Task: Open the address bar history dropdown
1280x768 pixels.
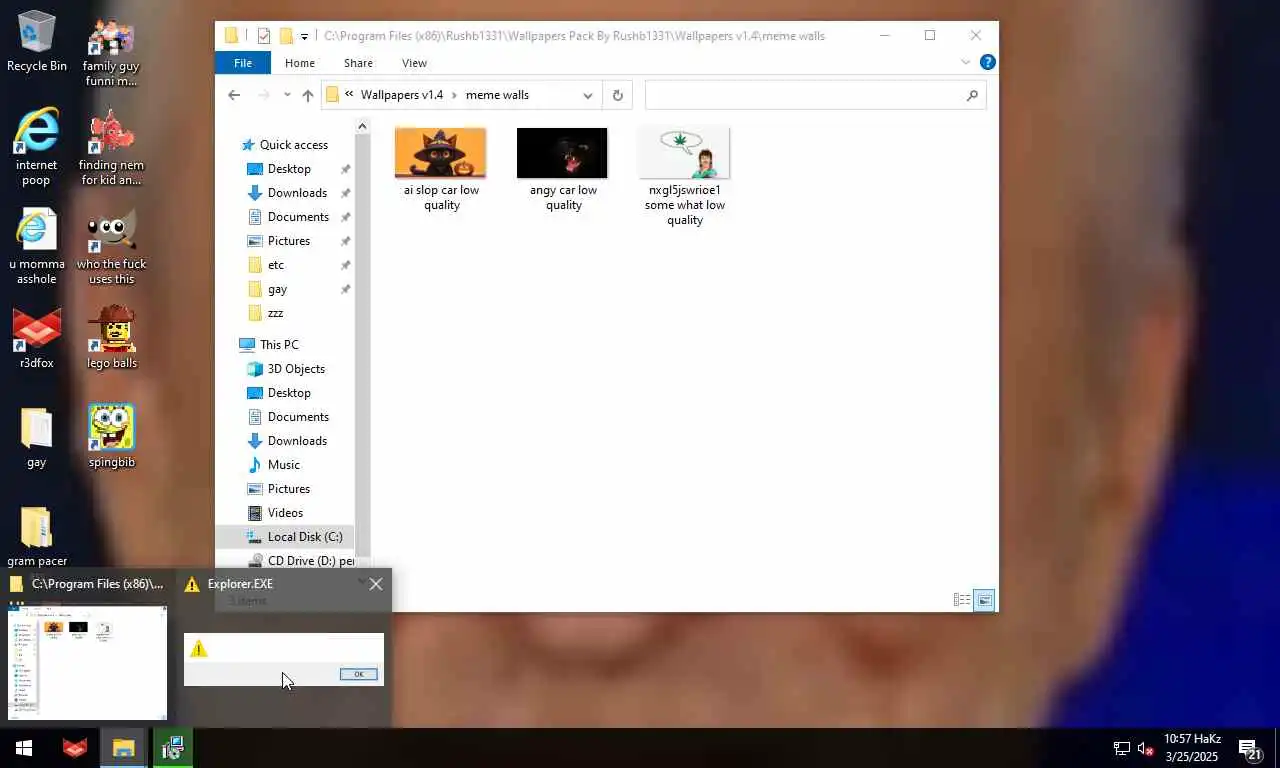Action: coord(588,95)
